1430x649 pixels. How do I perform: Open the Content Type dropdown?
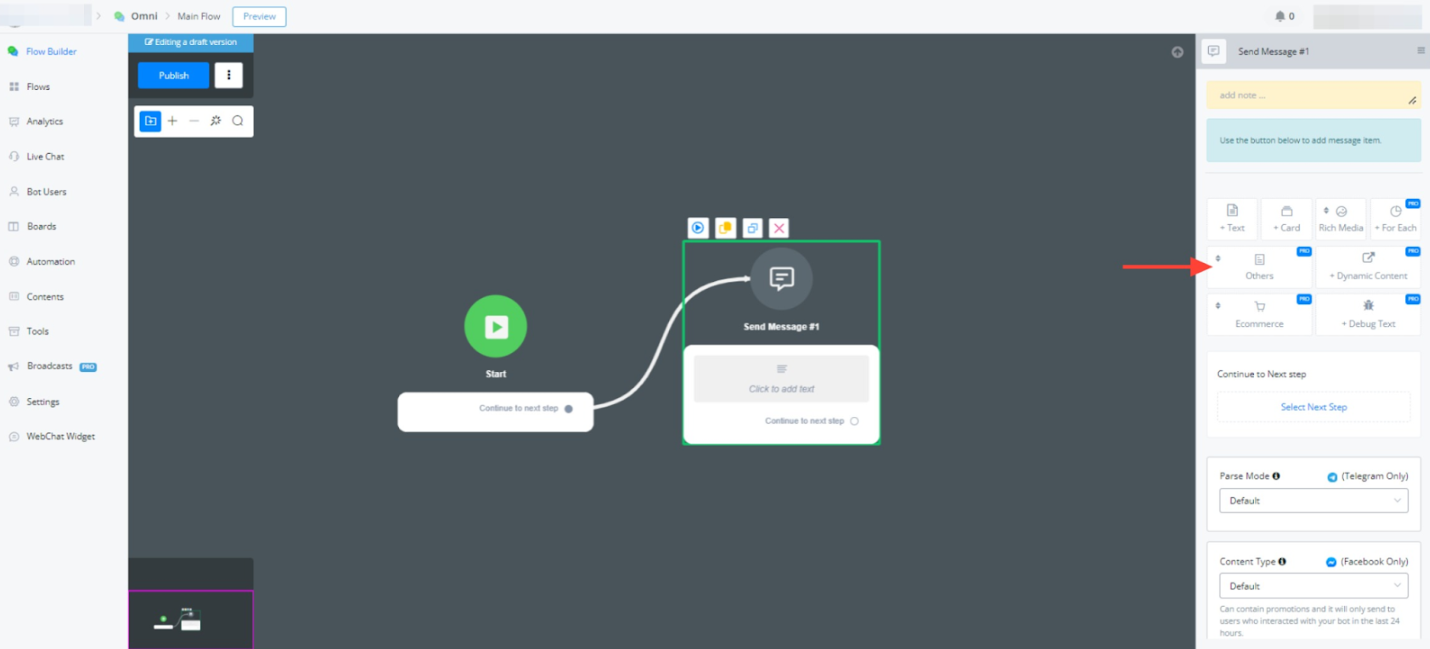1313,586
